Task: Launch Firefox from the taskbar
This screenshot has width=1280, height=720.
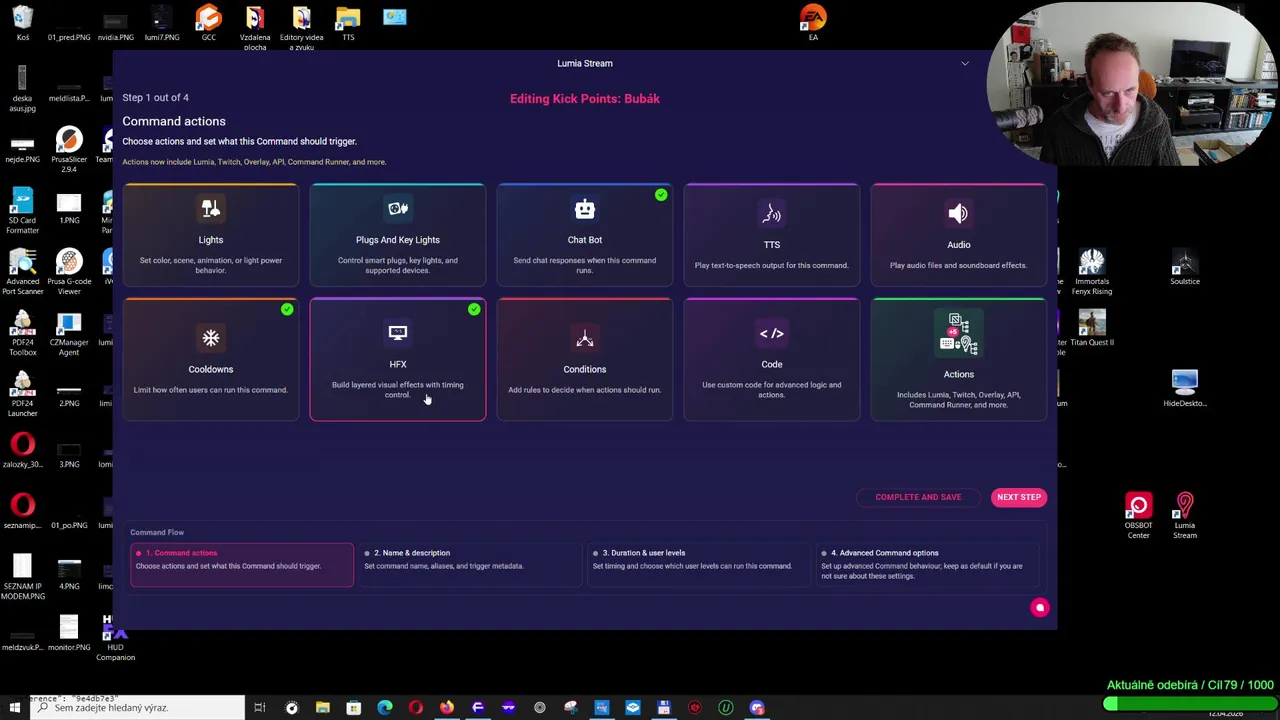Action: click(446, 708)
